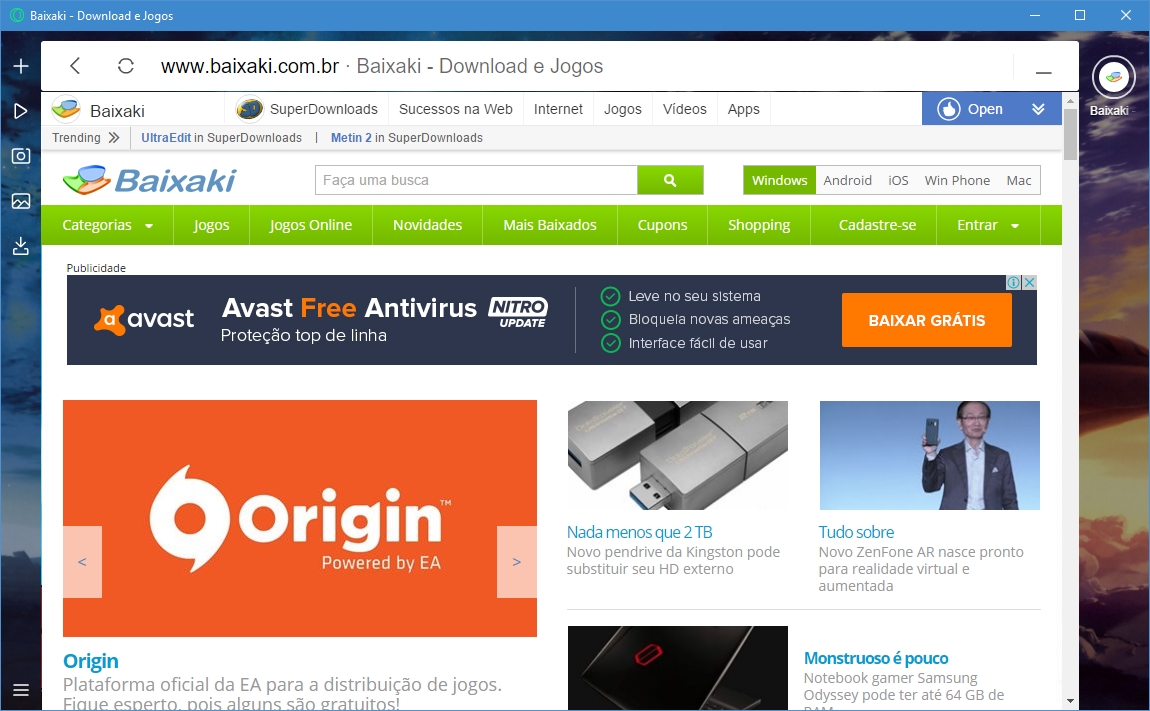
Task: Select the Baixaki speed dial thumbnail
Action: point(1113,77)
